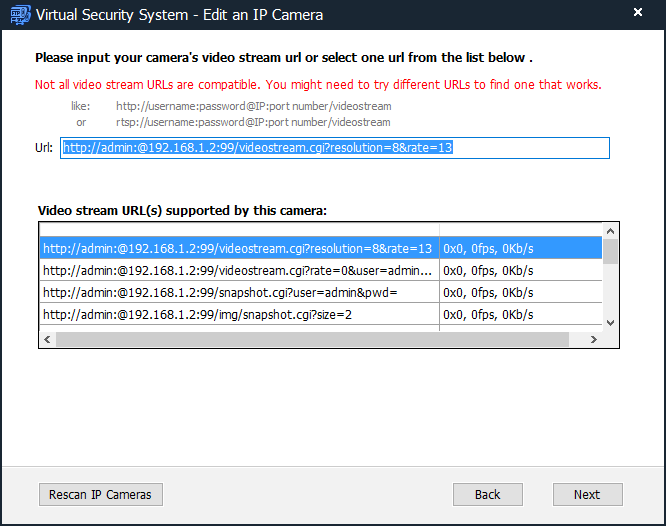
Task: Click the URL list's vertical scrollbar down arrow
Action: click(610, 322)
